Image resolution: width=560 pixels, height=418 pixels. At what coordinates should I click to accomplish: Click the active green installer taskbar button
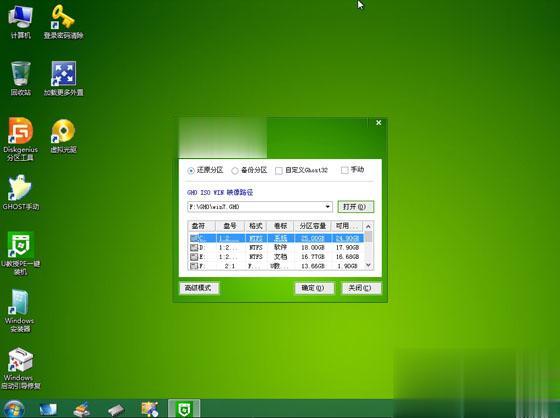pos(184,409)
